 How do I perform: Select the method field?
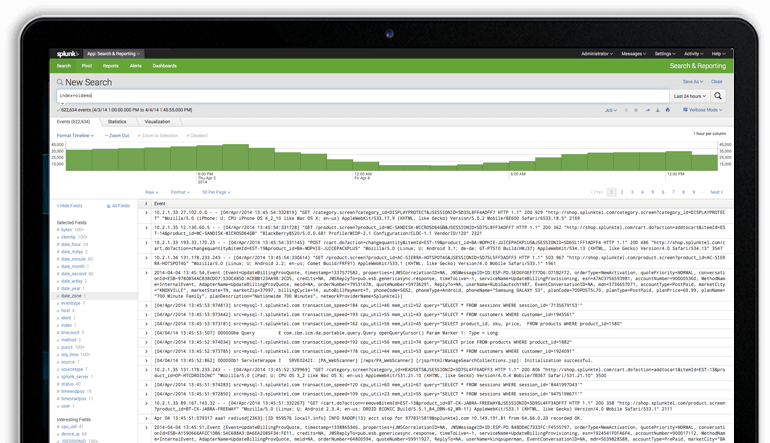coord(69,340)
